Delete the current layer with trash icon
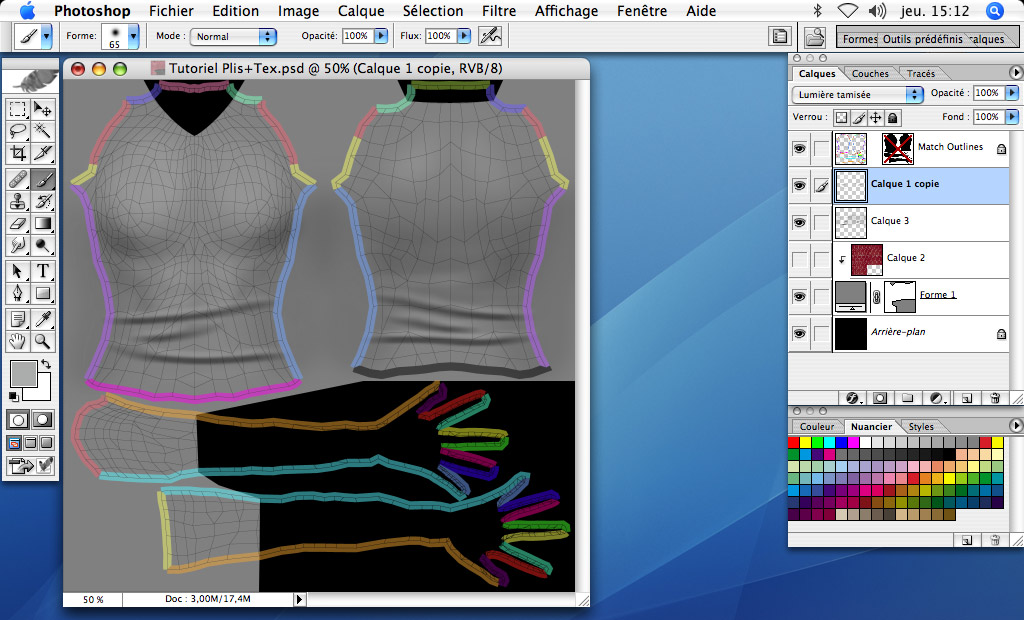The width and height of the screenshot is (1024, 620). point(995,398)
